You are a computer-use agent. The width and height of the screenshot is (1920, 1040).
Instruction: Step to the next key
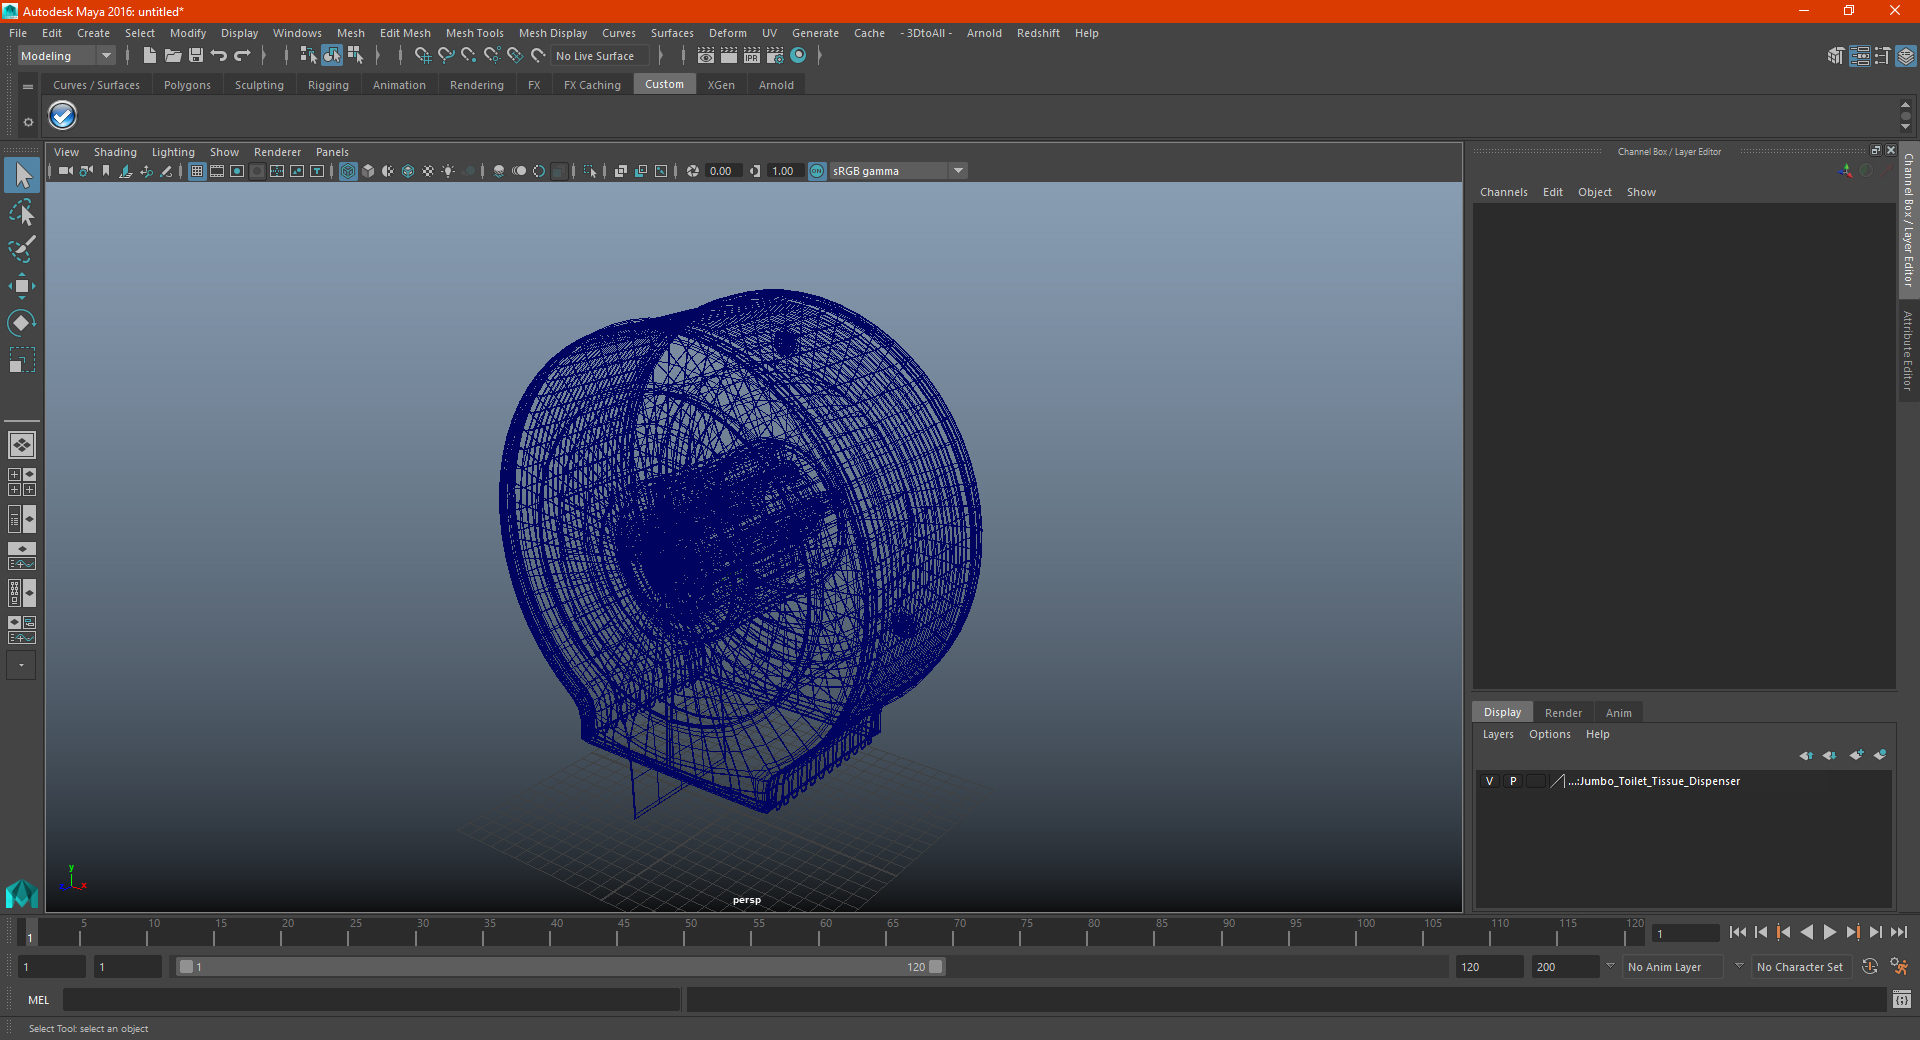(1852, 932)
